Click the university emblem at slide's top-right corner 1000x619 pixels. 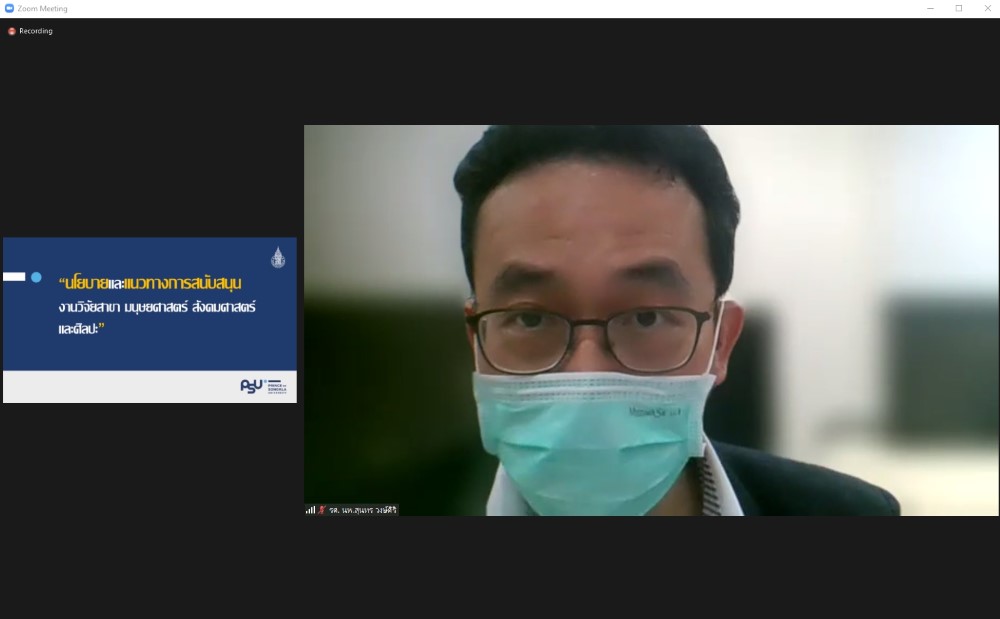pyautogui.click(x=278, y=257)
